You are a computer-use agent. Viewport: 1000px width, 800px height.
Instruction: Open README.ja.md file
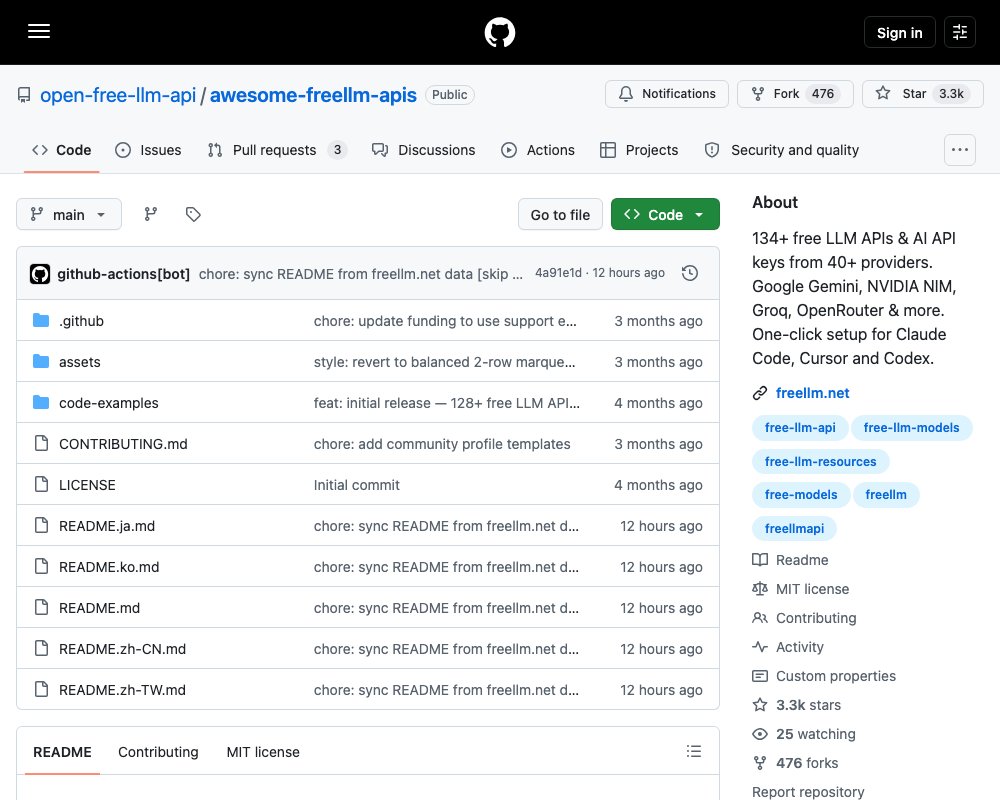pos(107,526)
